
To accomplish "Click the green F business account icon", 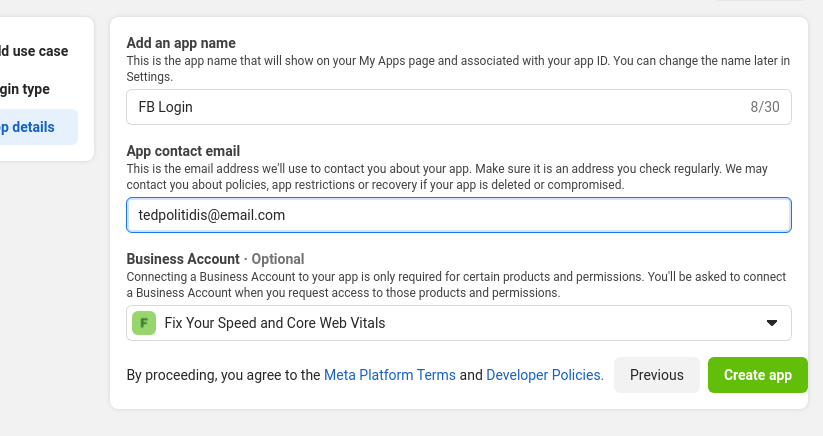I will (x=144, y=323).
